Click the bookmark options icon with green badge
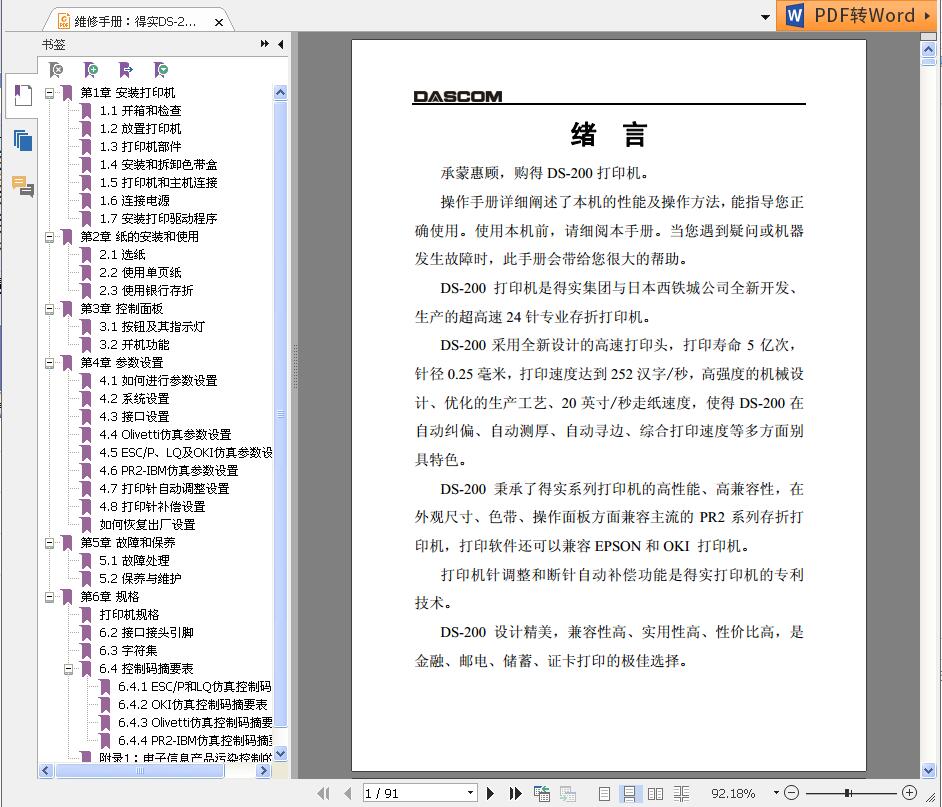The height and width of the screenshot is (807, 942). pos(160,70)
